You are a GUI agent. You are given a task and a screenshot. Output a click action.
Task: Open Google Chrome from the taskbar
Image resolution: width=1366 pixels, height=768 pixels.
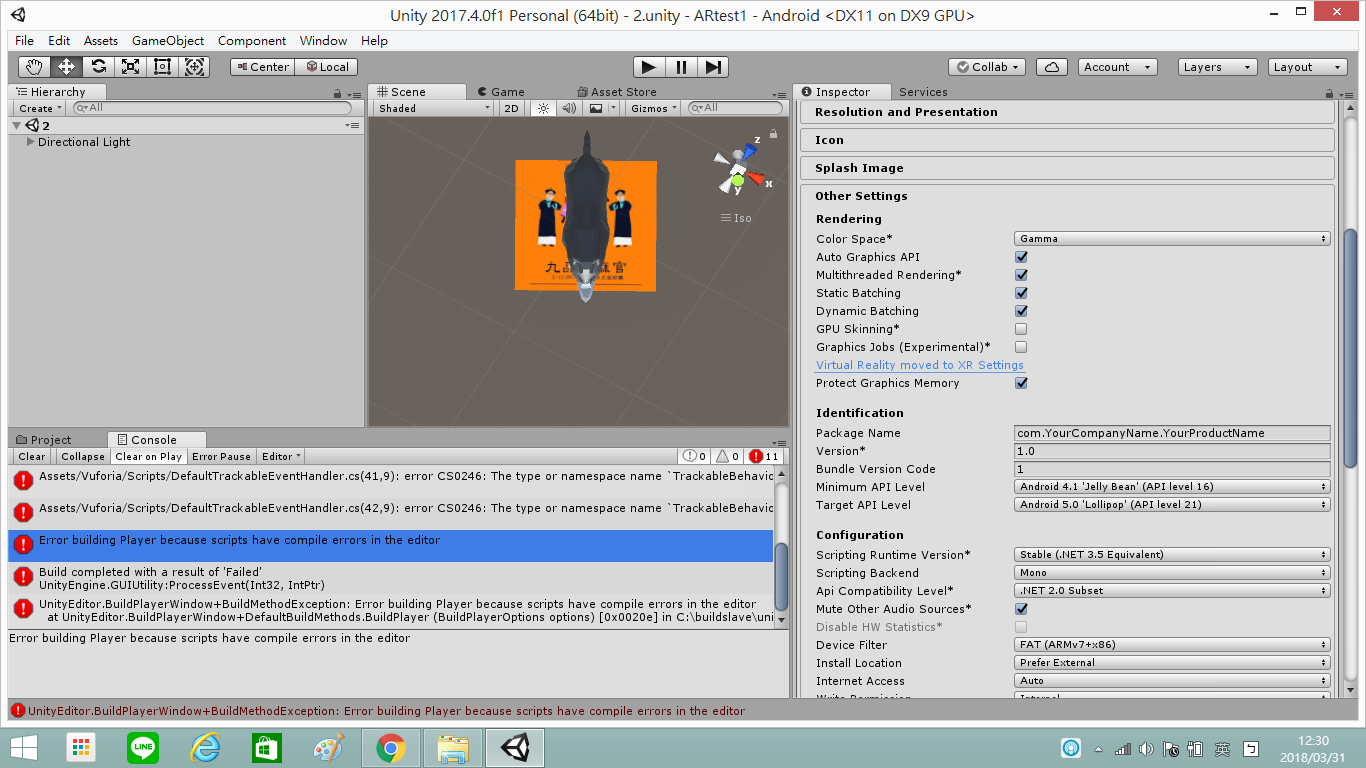pyautogui.click(x=390, y=748)
